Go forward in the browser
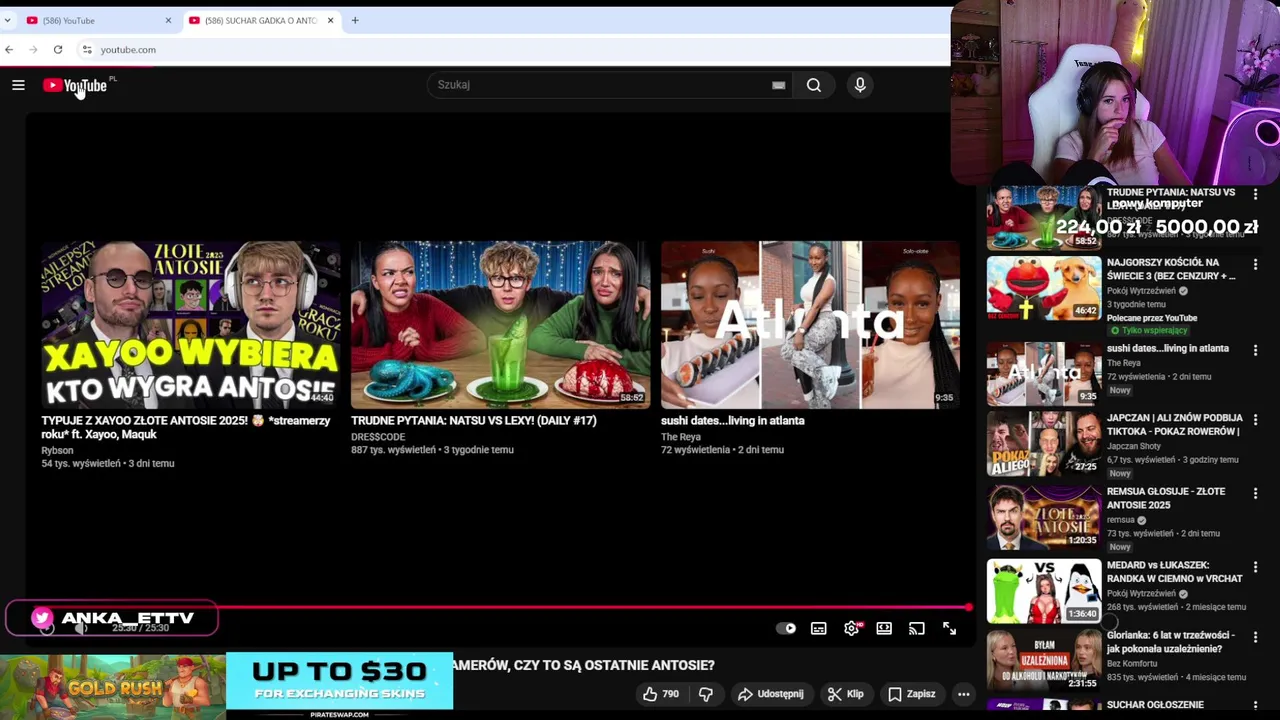The image size is (1280, 720). [33, 49]
